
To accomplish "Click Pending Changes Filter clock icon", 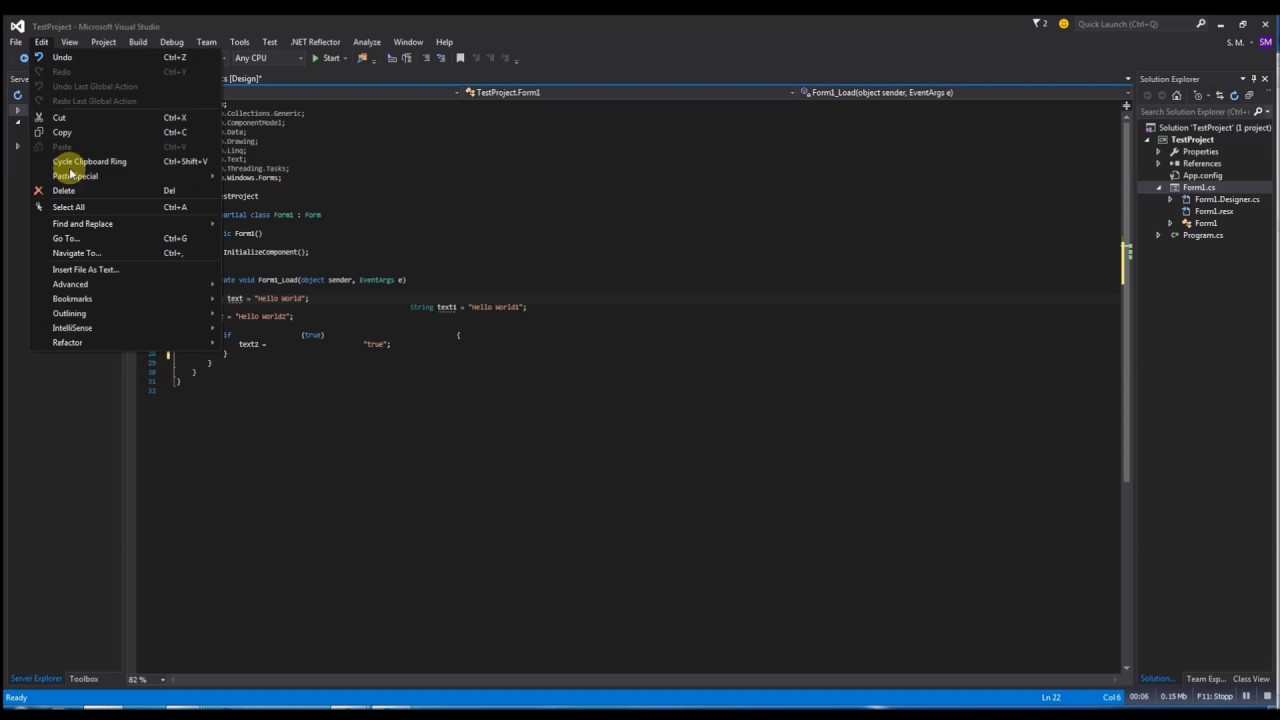I will tap(1199, 96).
